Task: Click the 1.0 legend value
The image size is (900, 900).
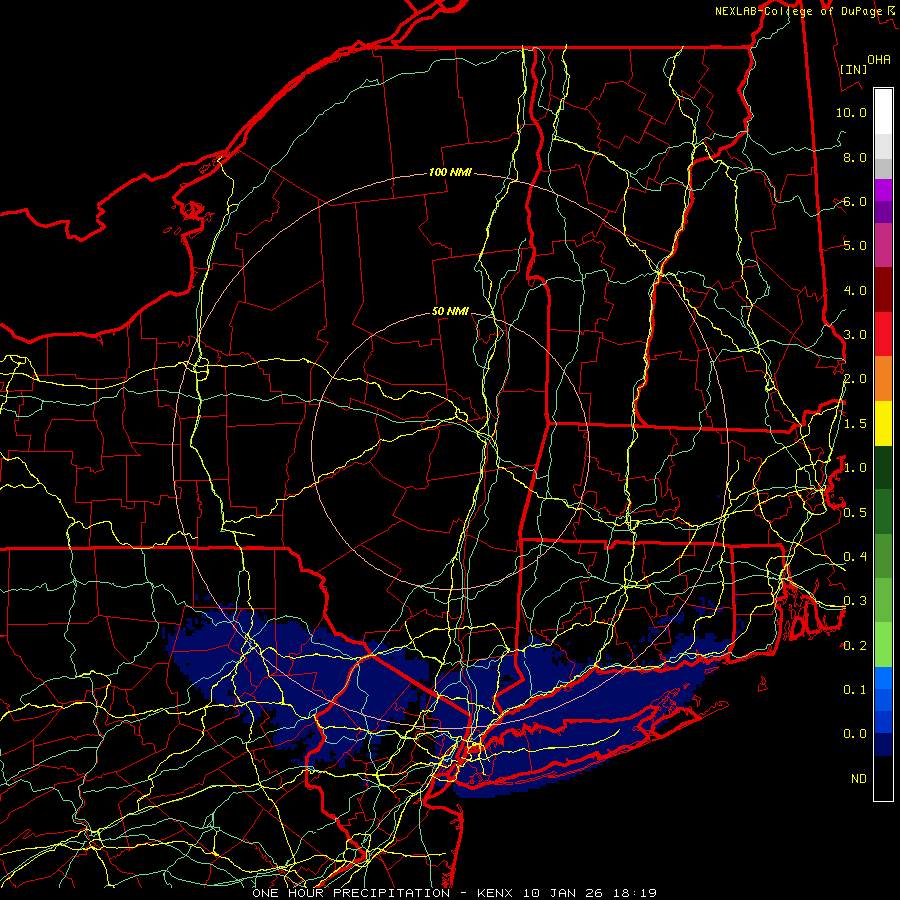Action: [854, 468]
